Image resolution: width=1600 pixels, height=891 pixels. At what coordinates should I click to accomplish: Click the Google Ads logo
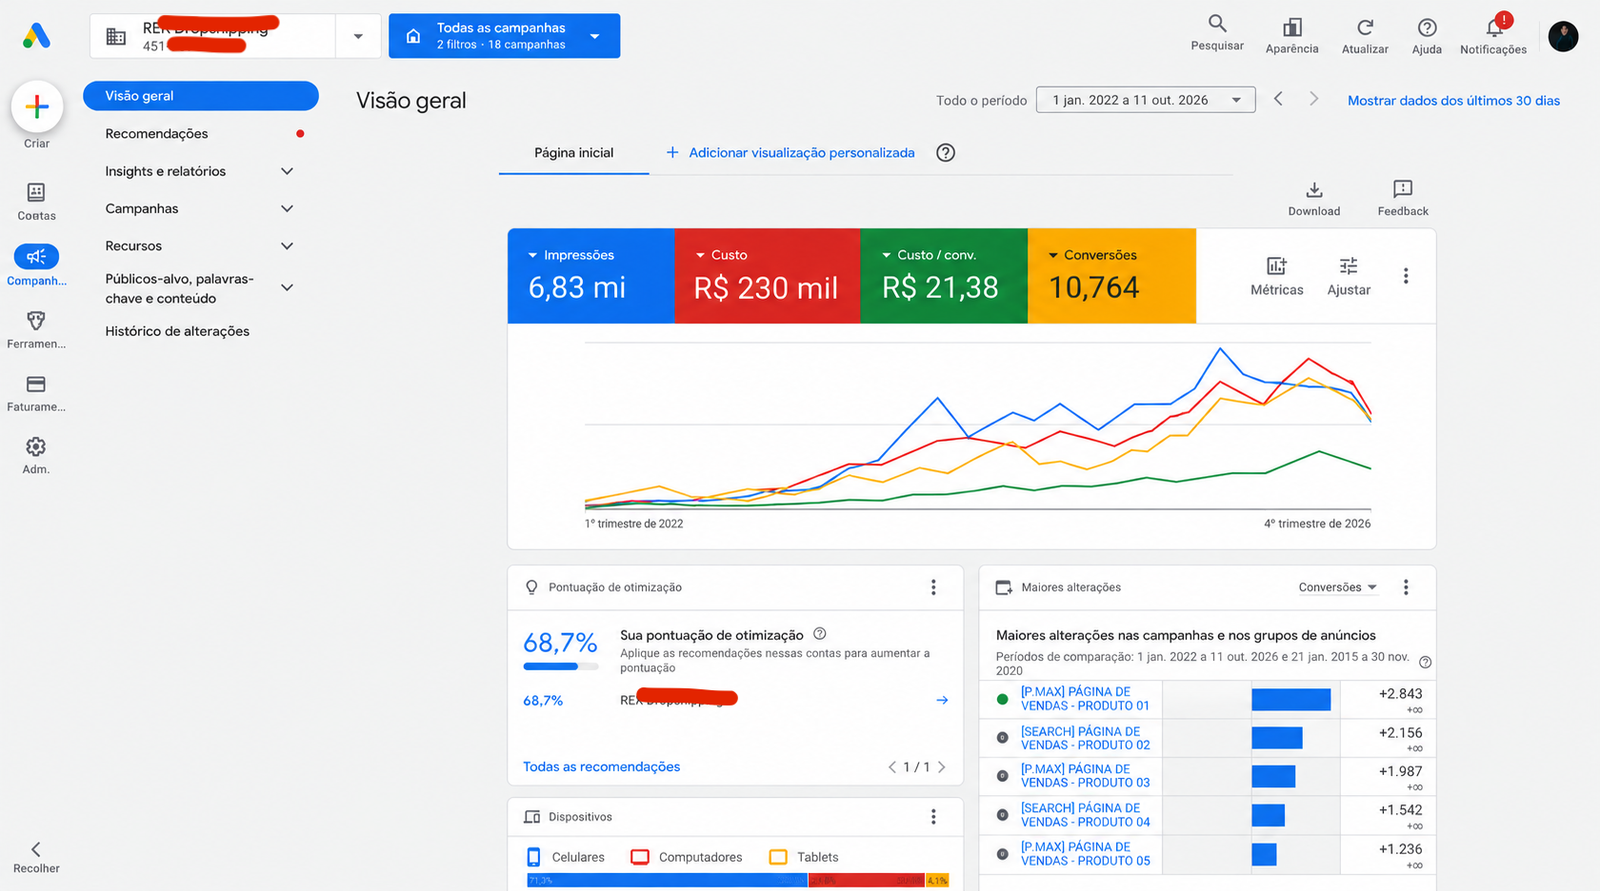tap(36, 36)
